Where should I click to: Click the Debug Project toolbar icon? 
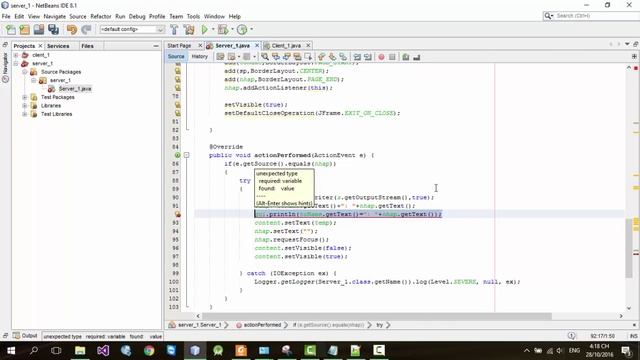[x=223, y=29]
